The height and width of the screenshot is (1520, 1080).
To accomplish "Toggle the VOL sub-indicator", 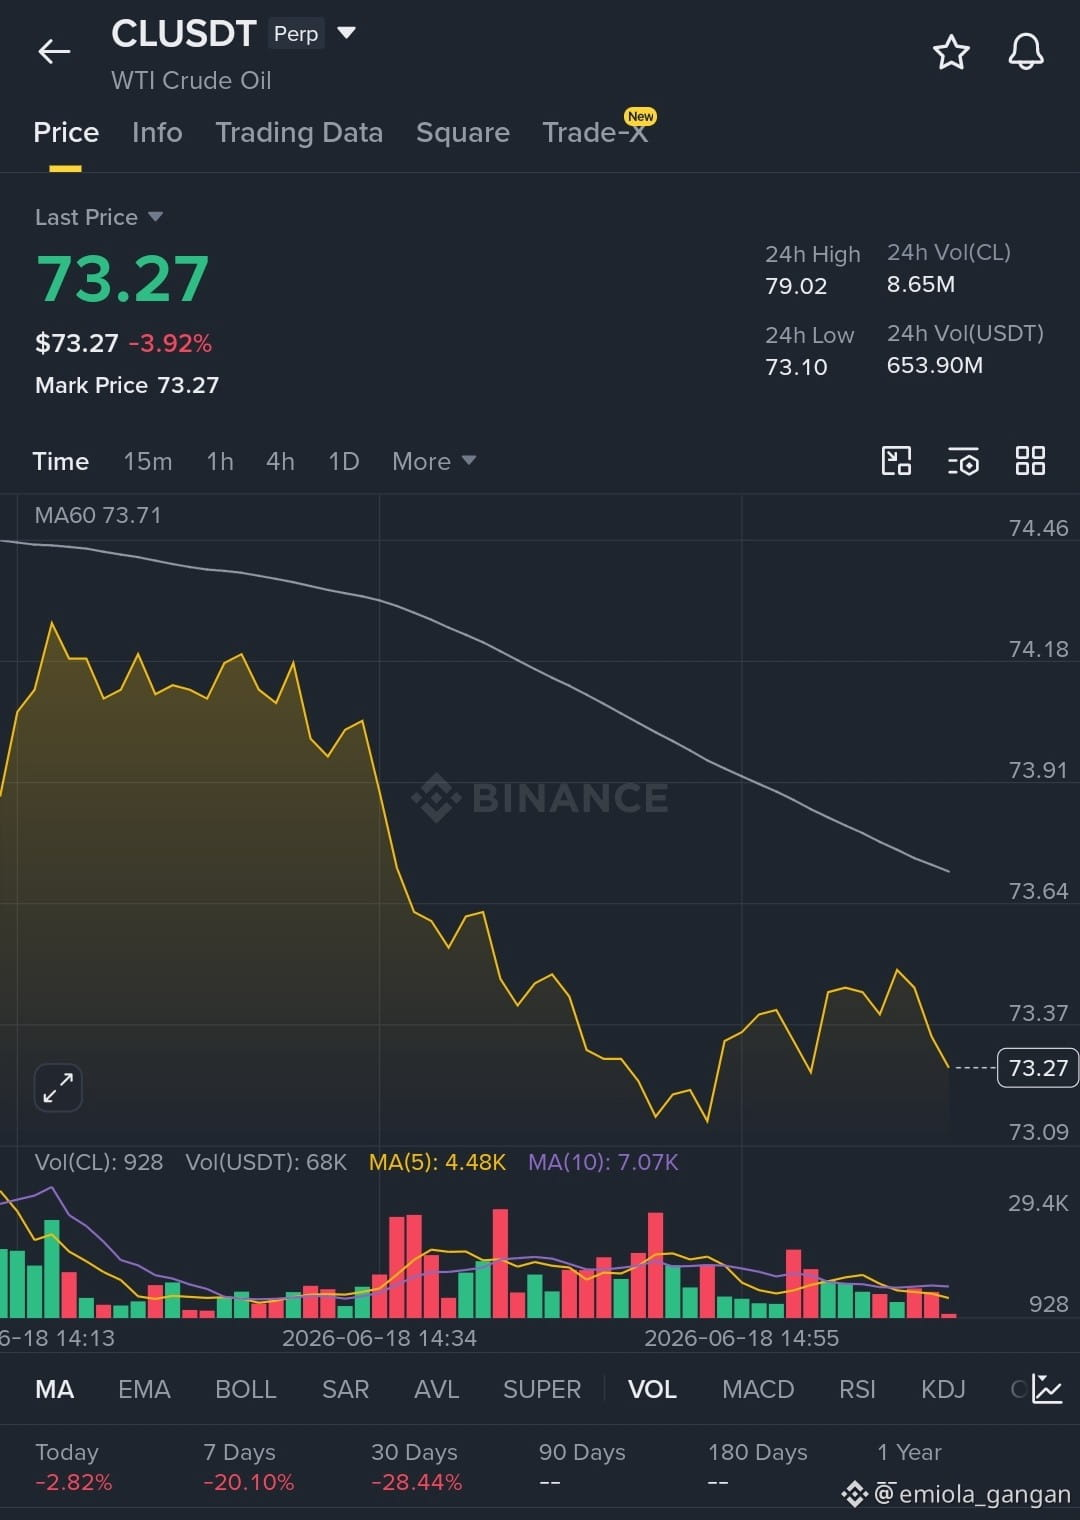I will [x=652, y=1389].
